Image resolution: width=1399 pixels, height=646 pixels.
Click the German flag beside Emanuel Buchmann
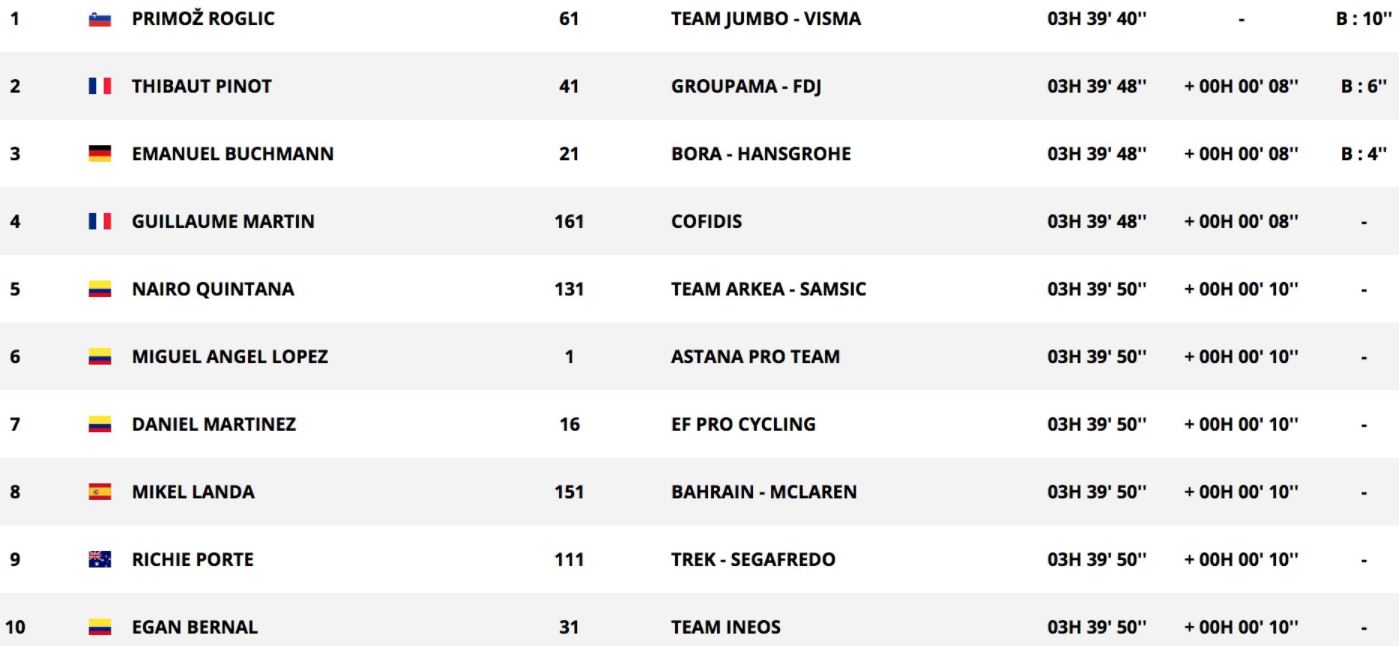[x=99, y=154]
